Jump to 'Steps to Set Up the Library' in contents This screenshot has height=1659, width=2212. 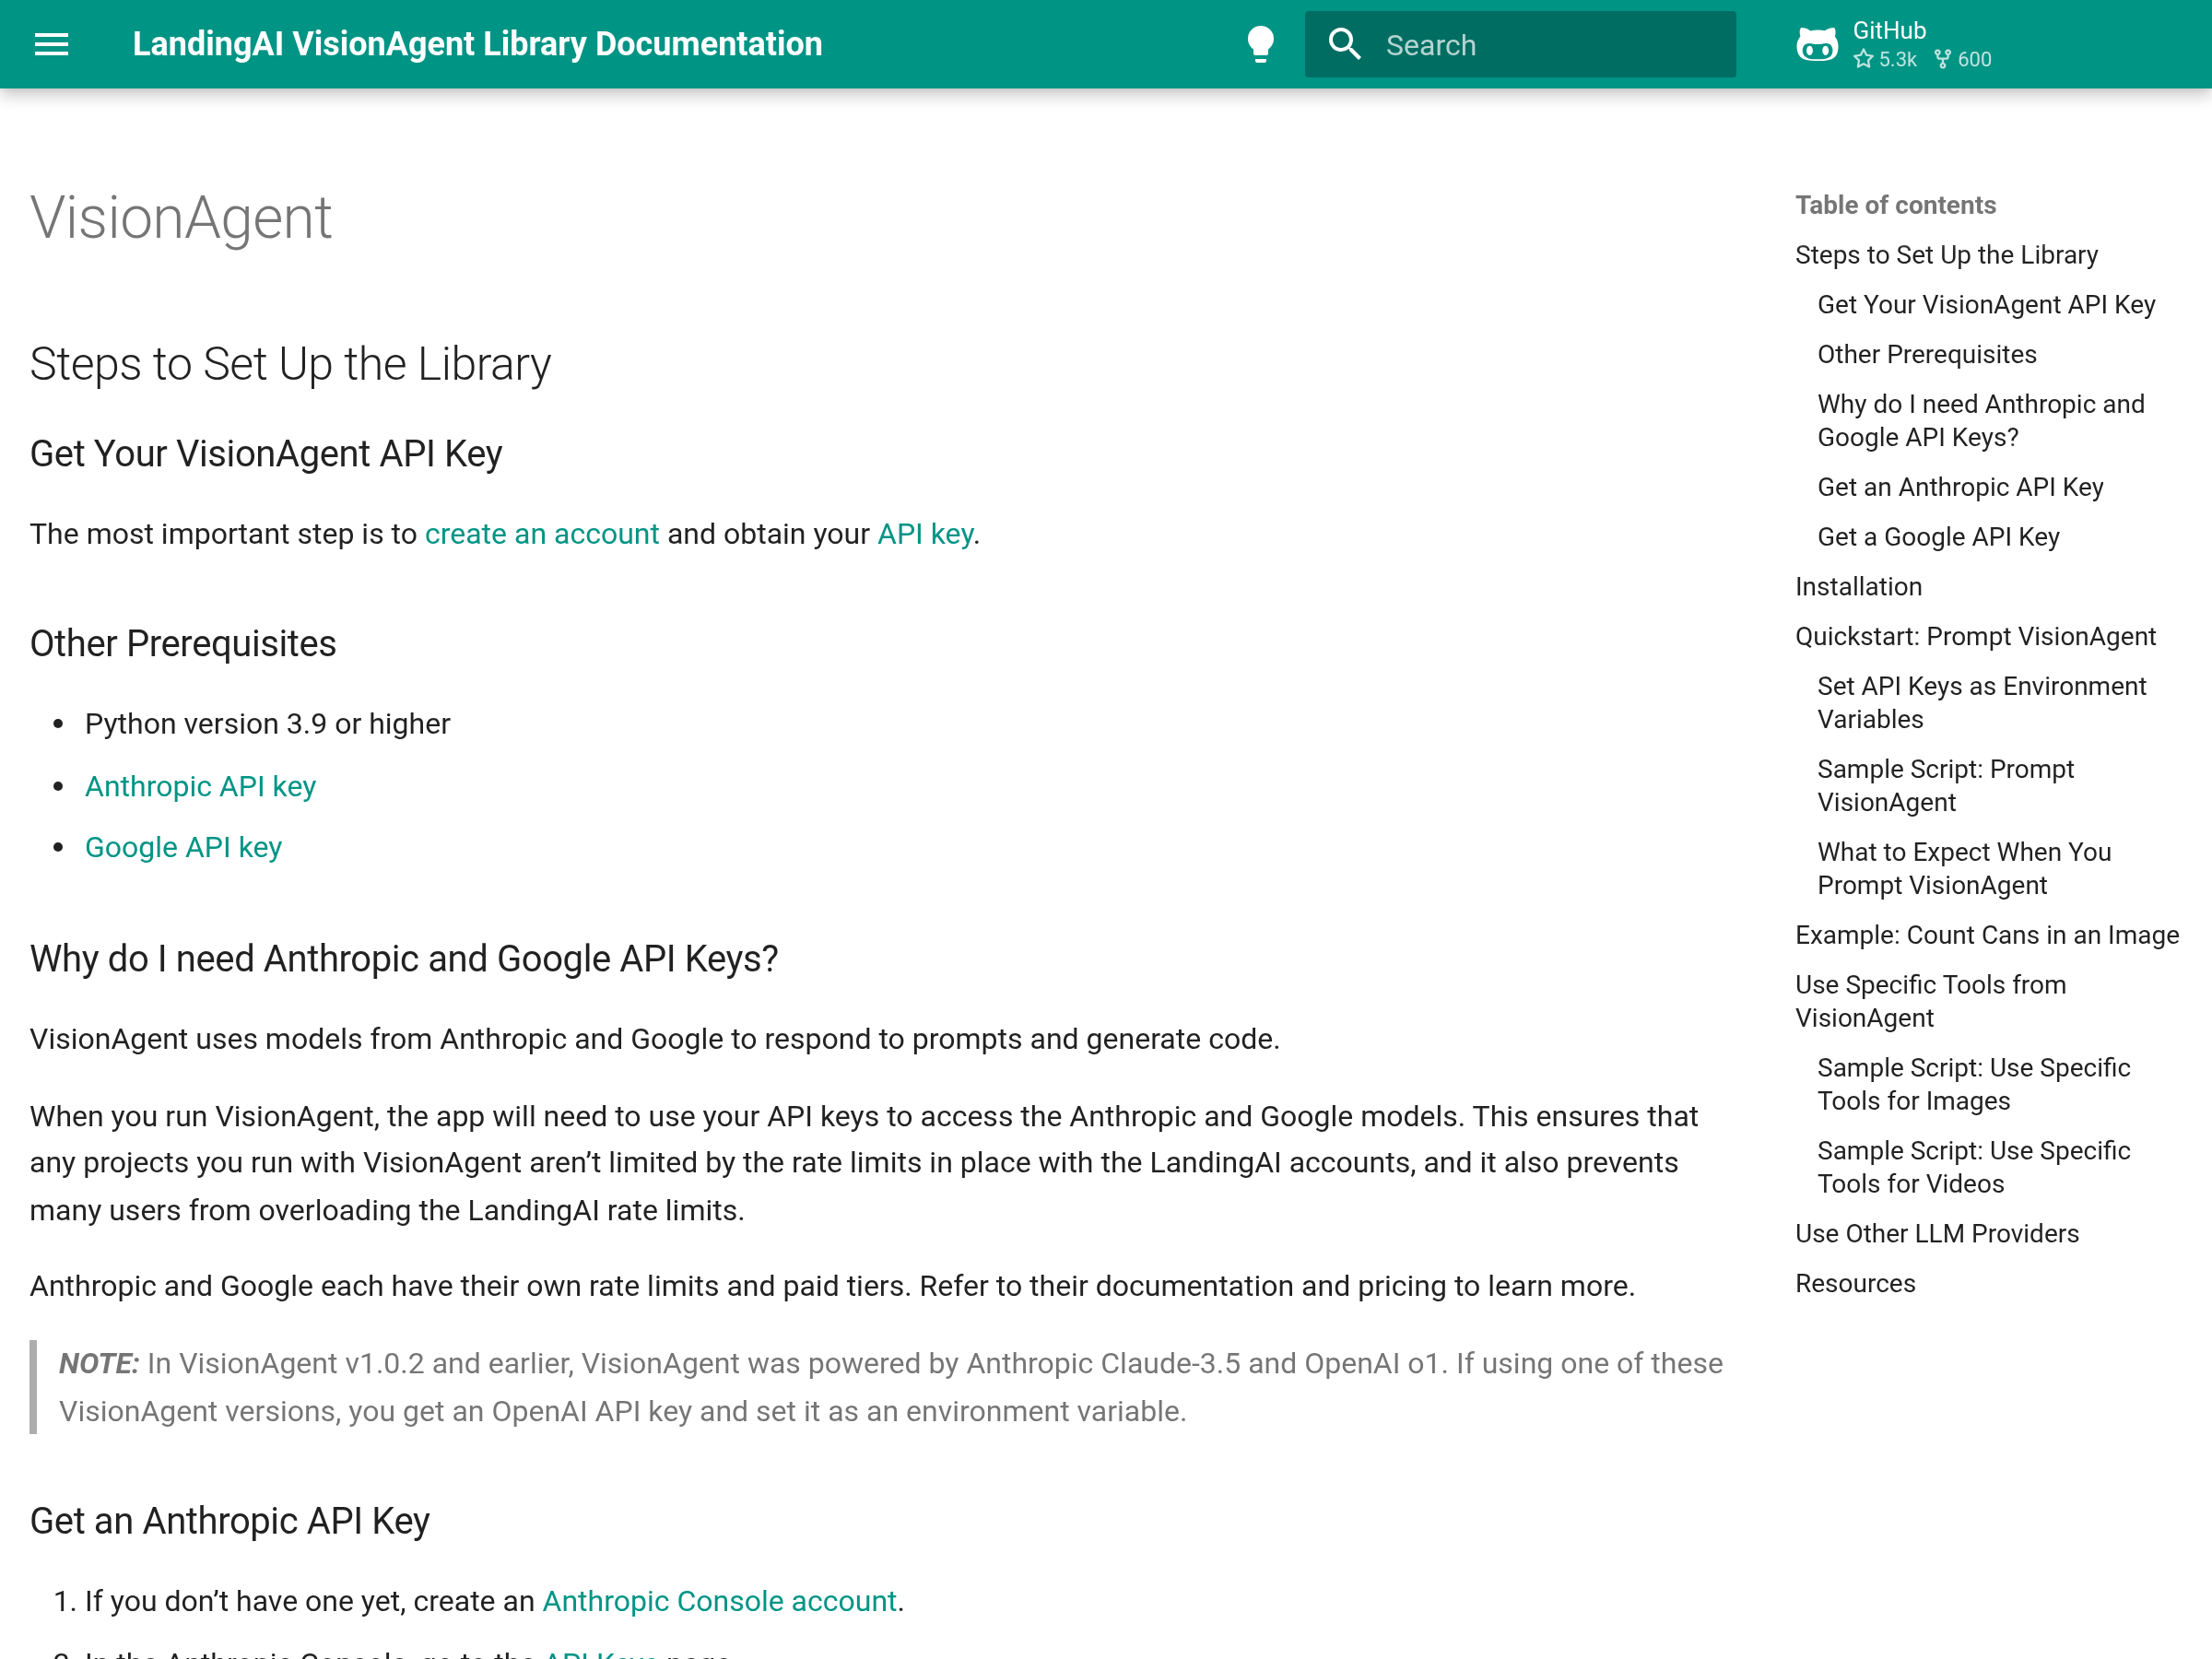(1946, 255)
